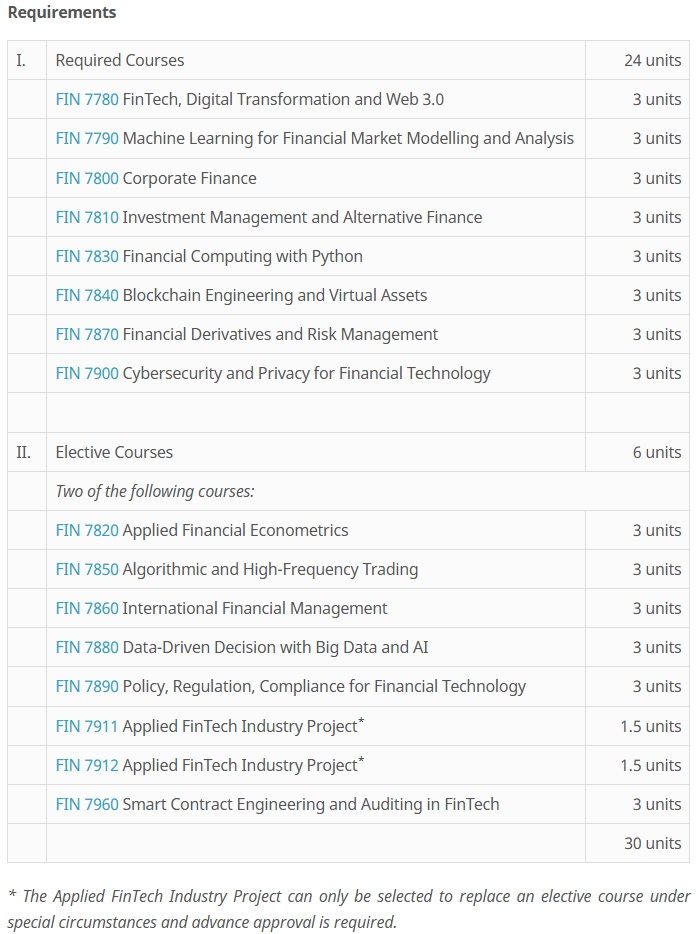Click the FIN 7790 Machine Learning course code
This screenshot has width=696, height=934.
(87, 138)
